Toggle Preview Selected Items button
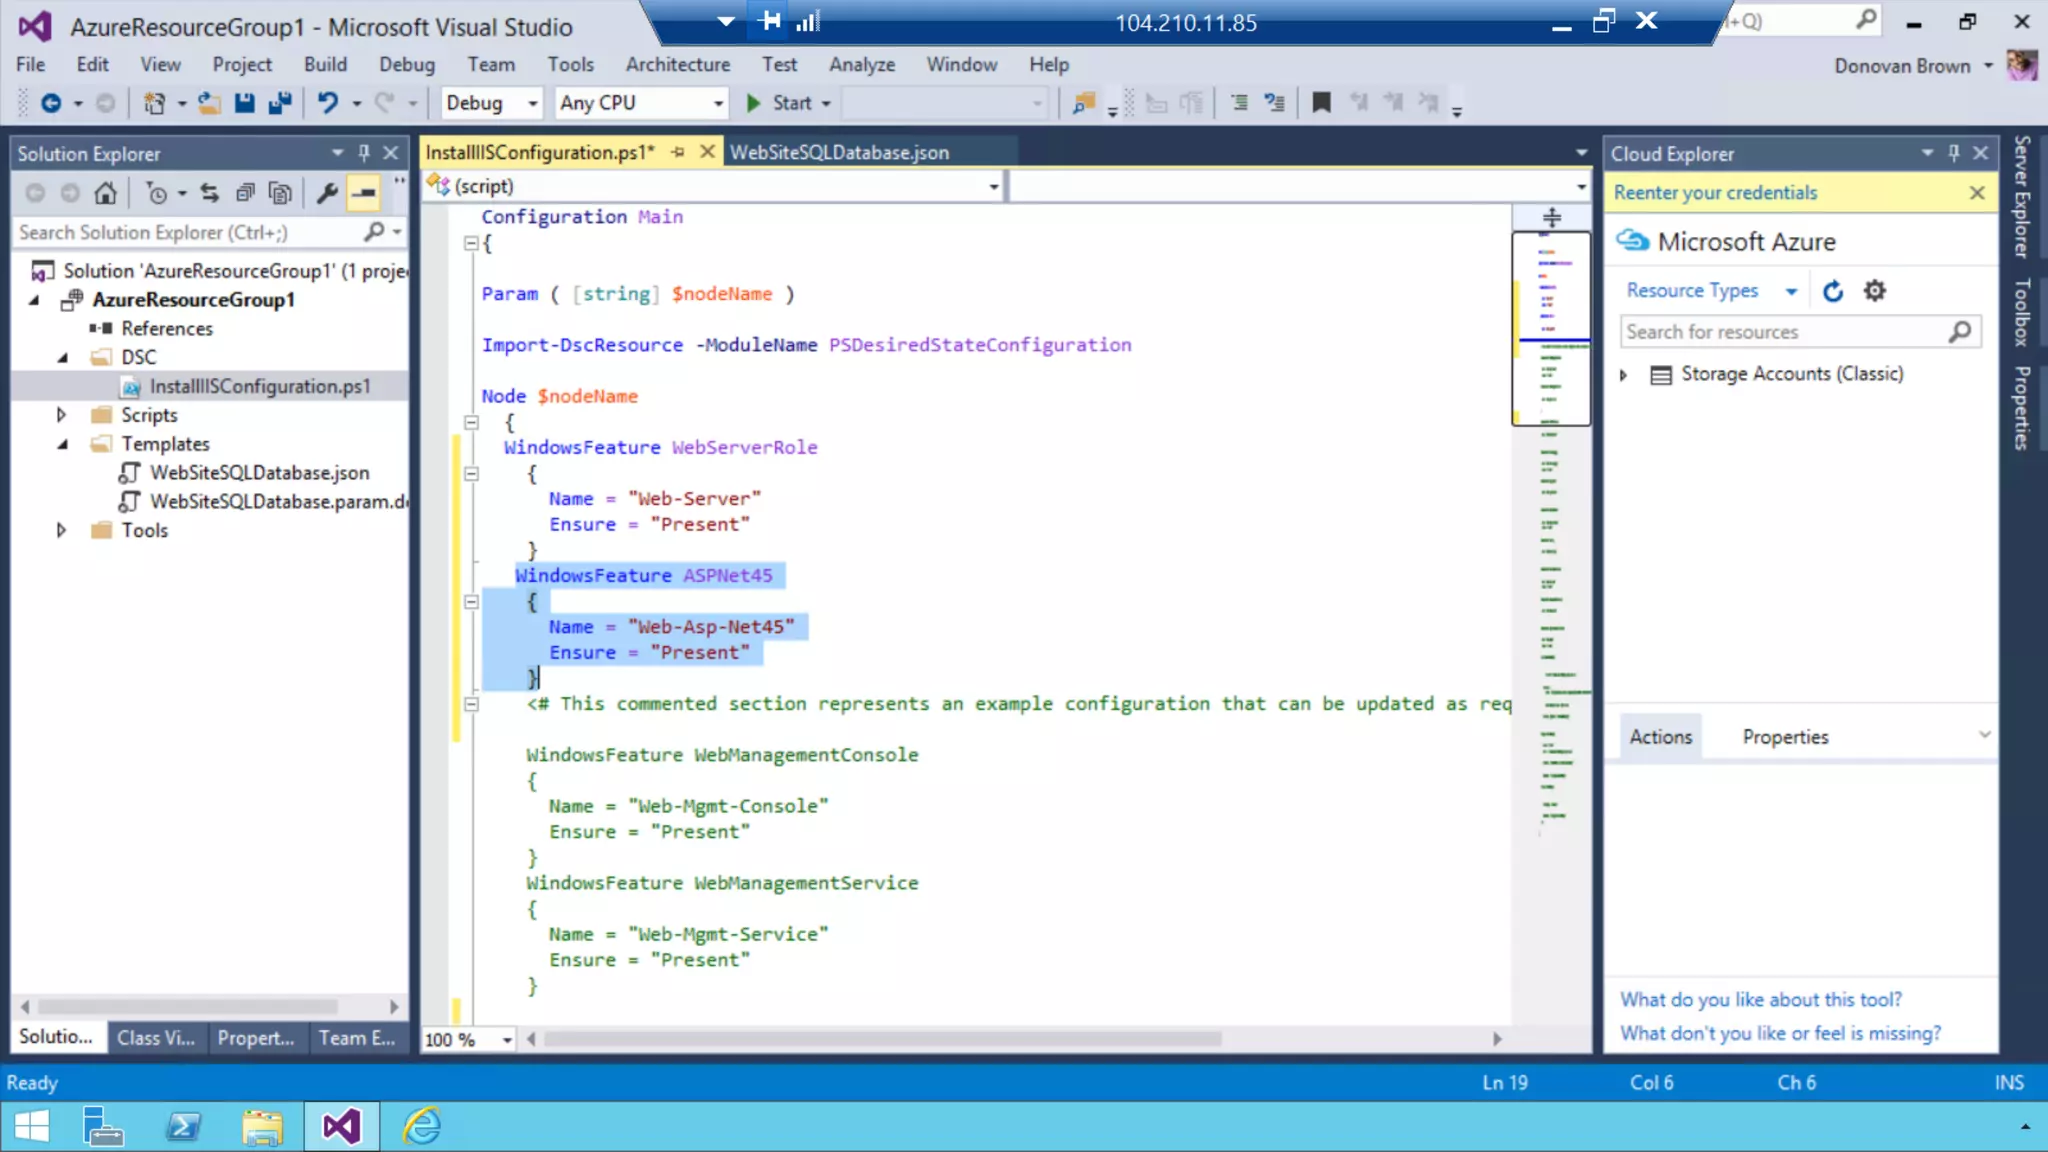 click(364, 193)
